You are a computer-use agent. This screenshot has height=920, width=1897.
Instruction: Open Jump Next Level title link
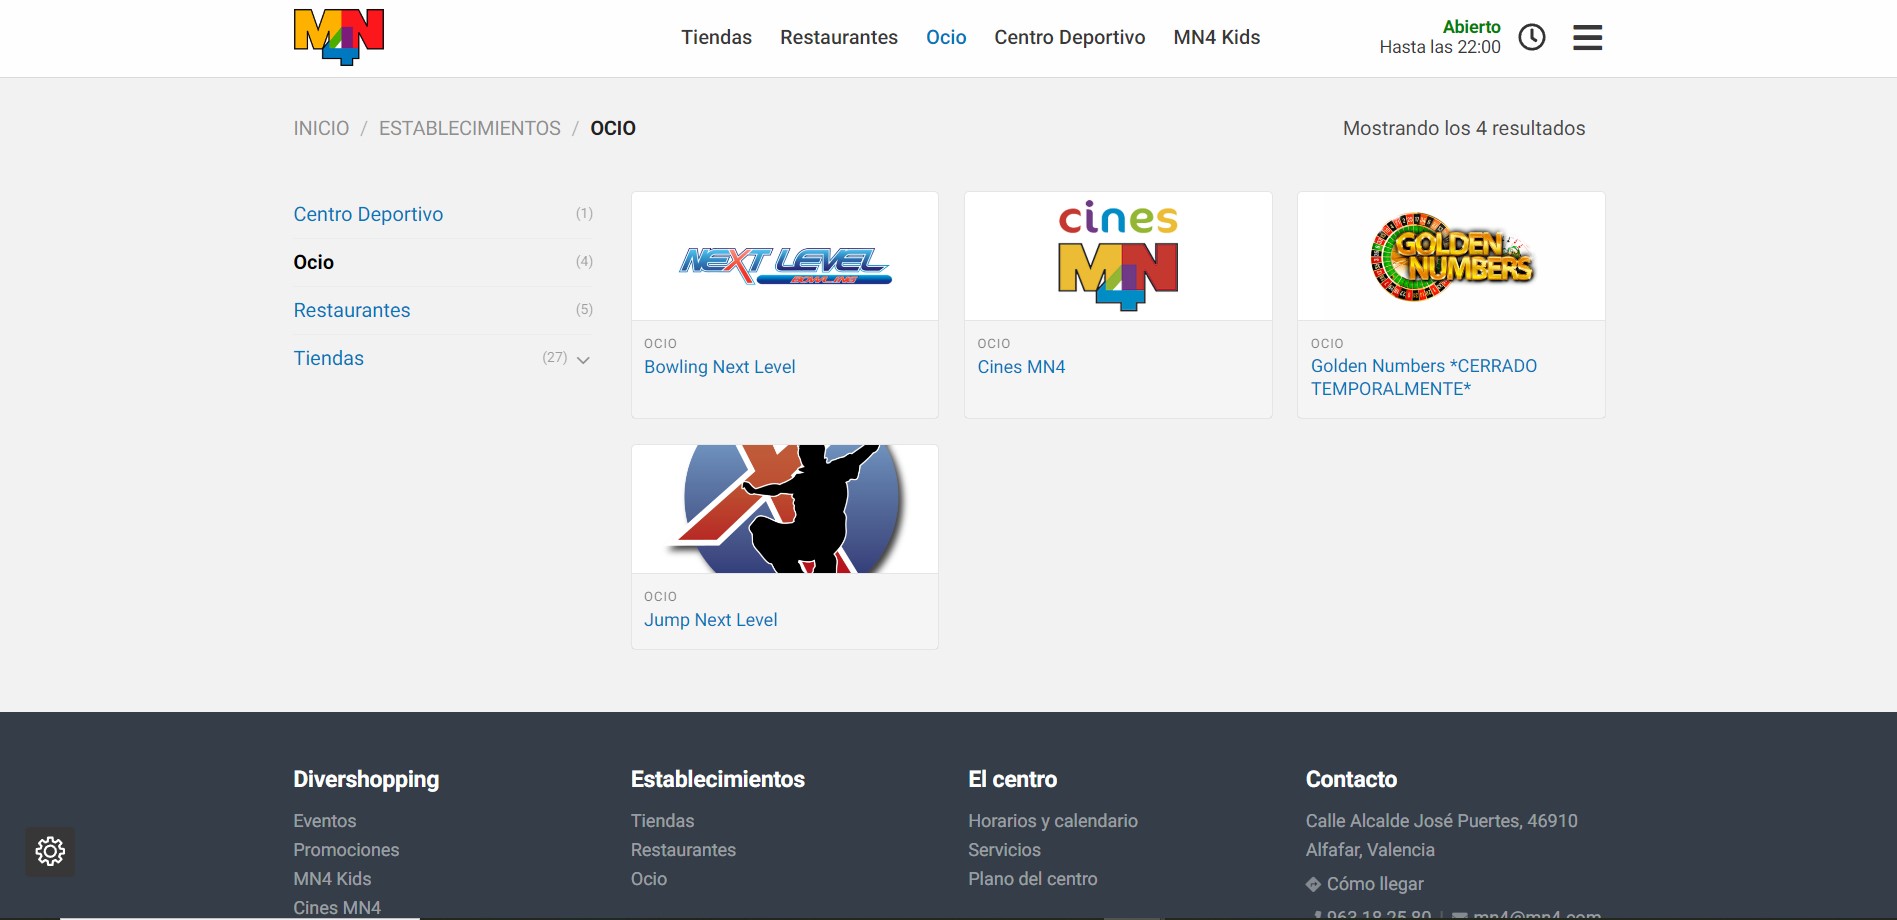click(x=711, y=620)
